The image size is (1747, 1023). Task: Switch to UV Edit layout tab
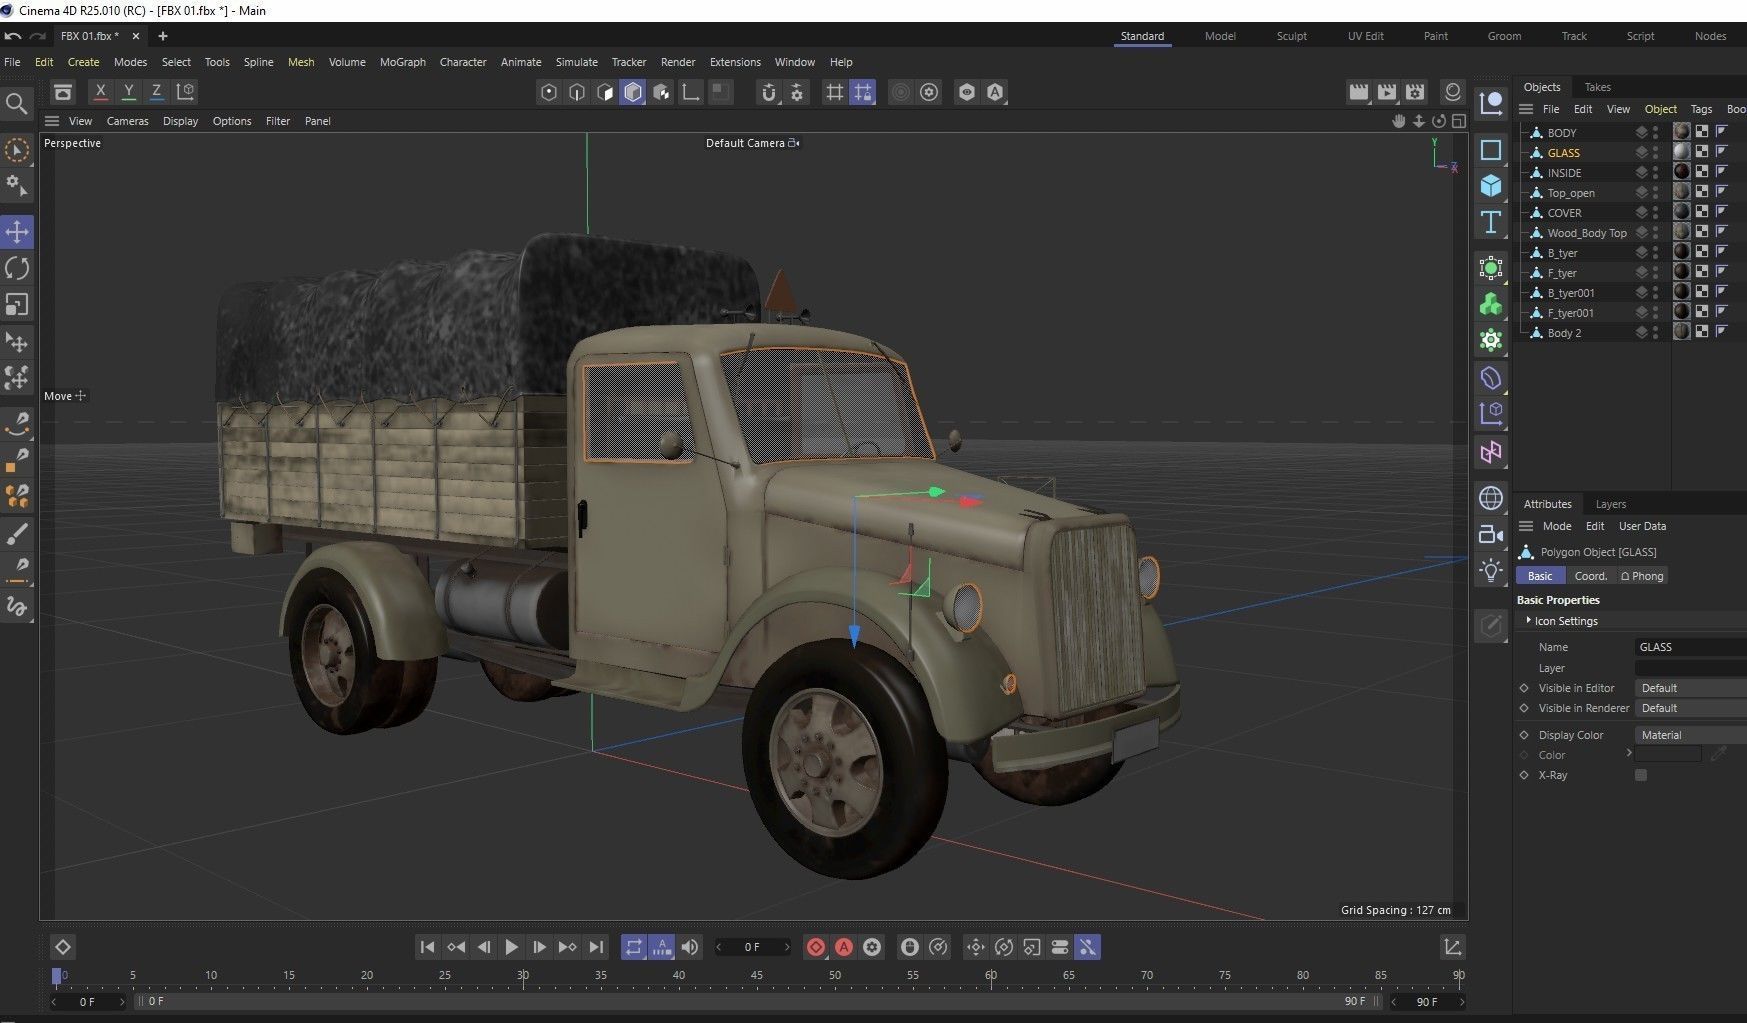pos(1365,36)
